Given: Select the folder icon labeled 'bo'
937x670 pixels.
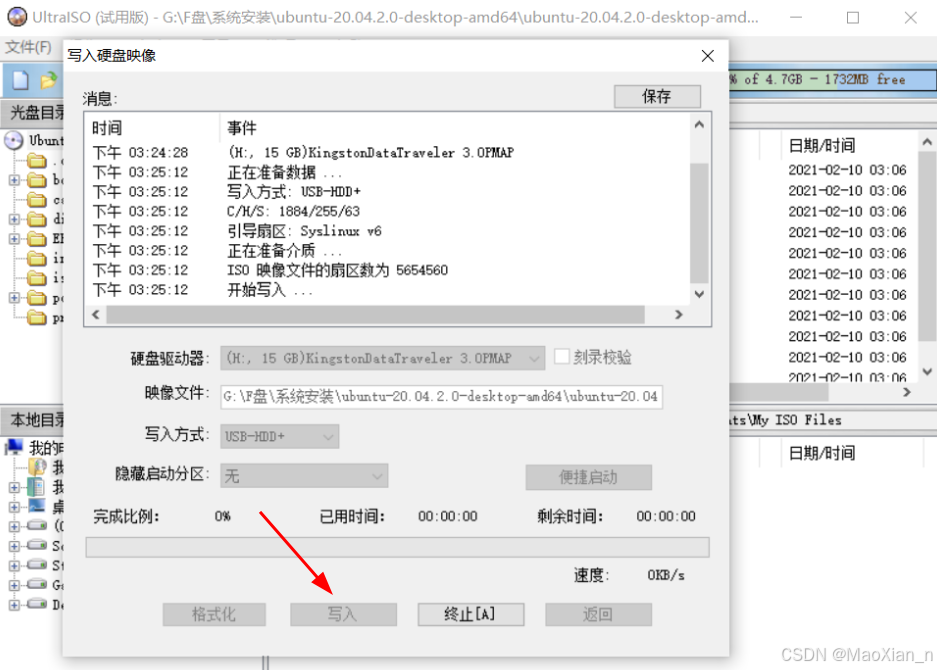Looking at the screenshot, I should tap(37, 180).
